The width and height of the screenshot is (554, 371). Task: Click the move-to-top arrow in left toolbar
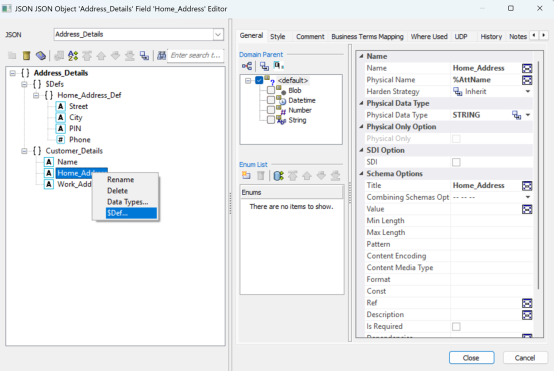(87, 55)
